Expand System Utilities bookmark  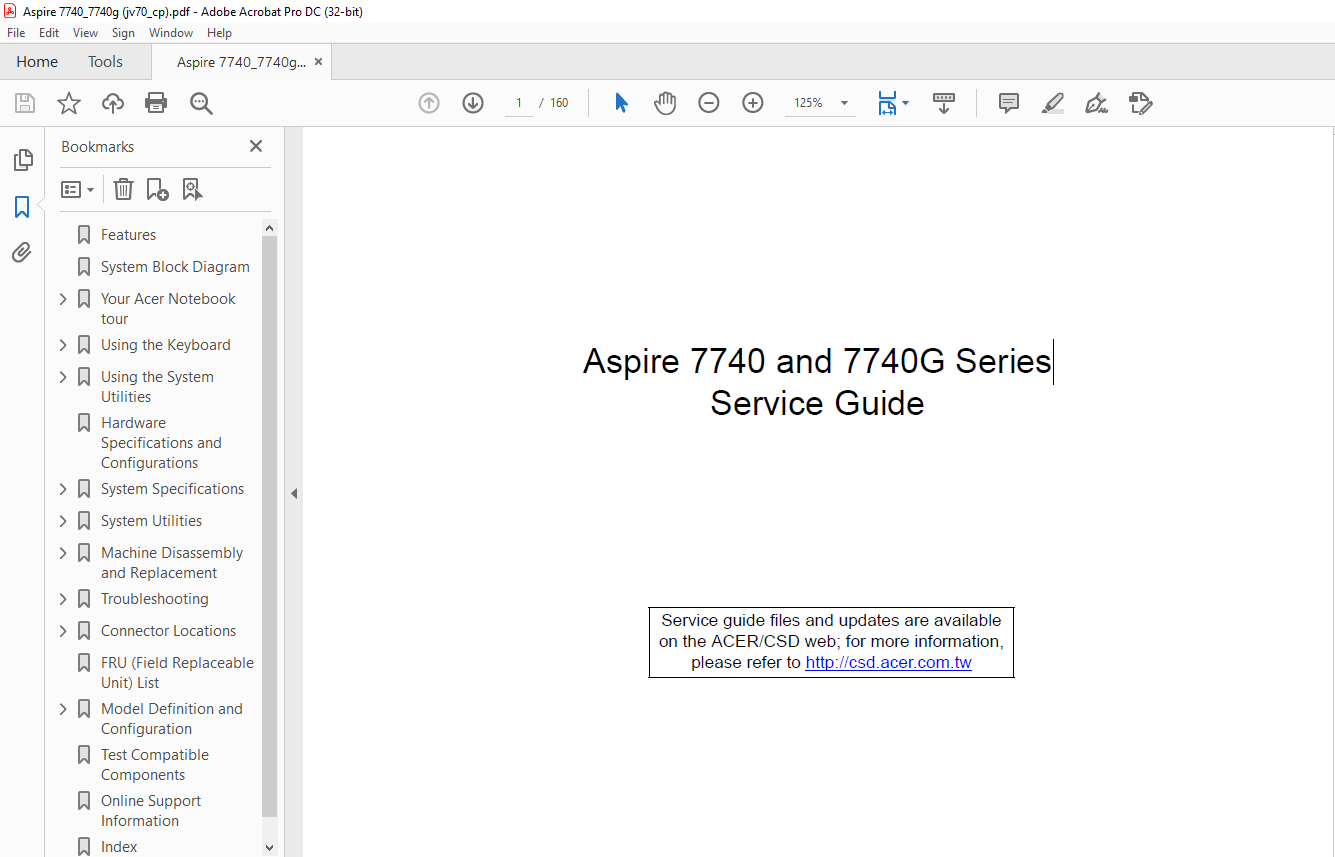click(63, 521)
